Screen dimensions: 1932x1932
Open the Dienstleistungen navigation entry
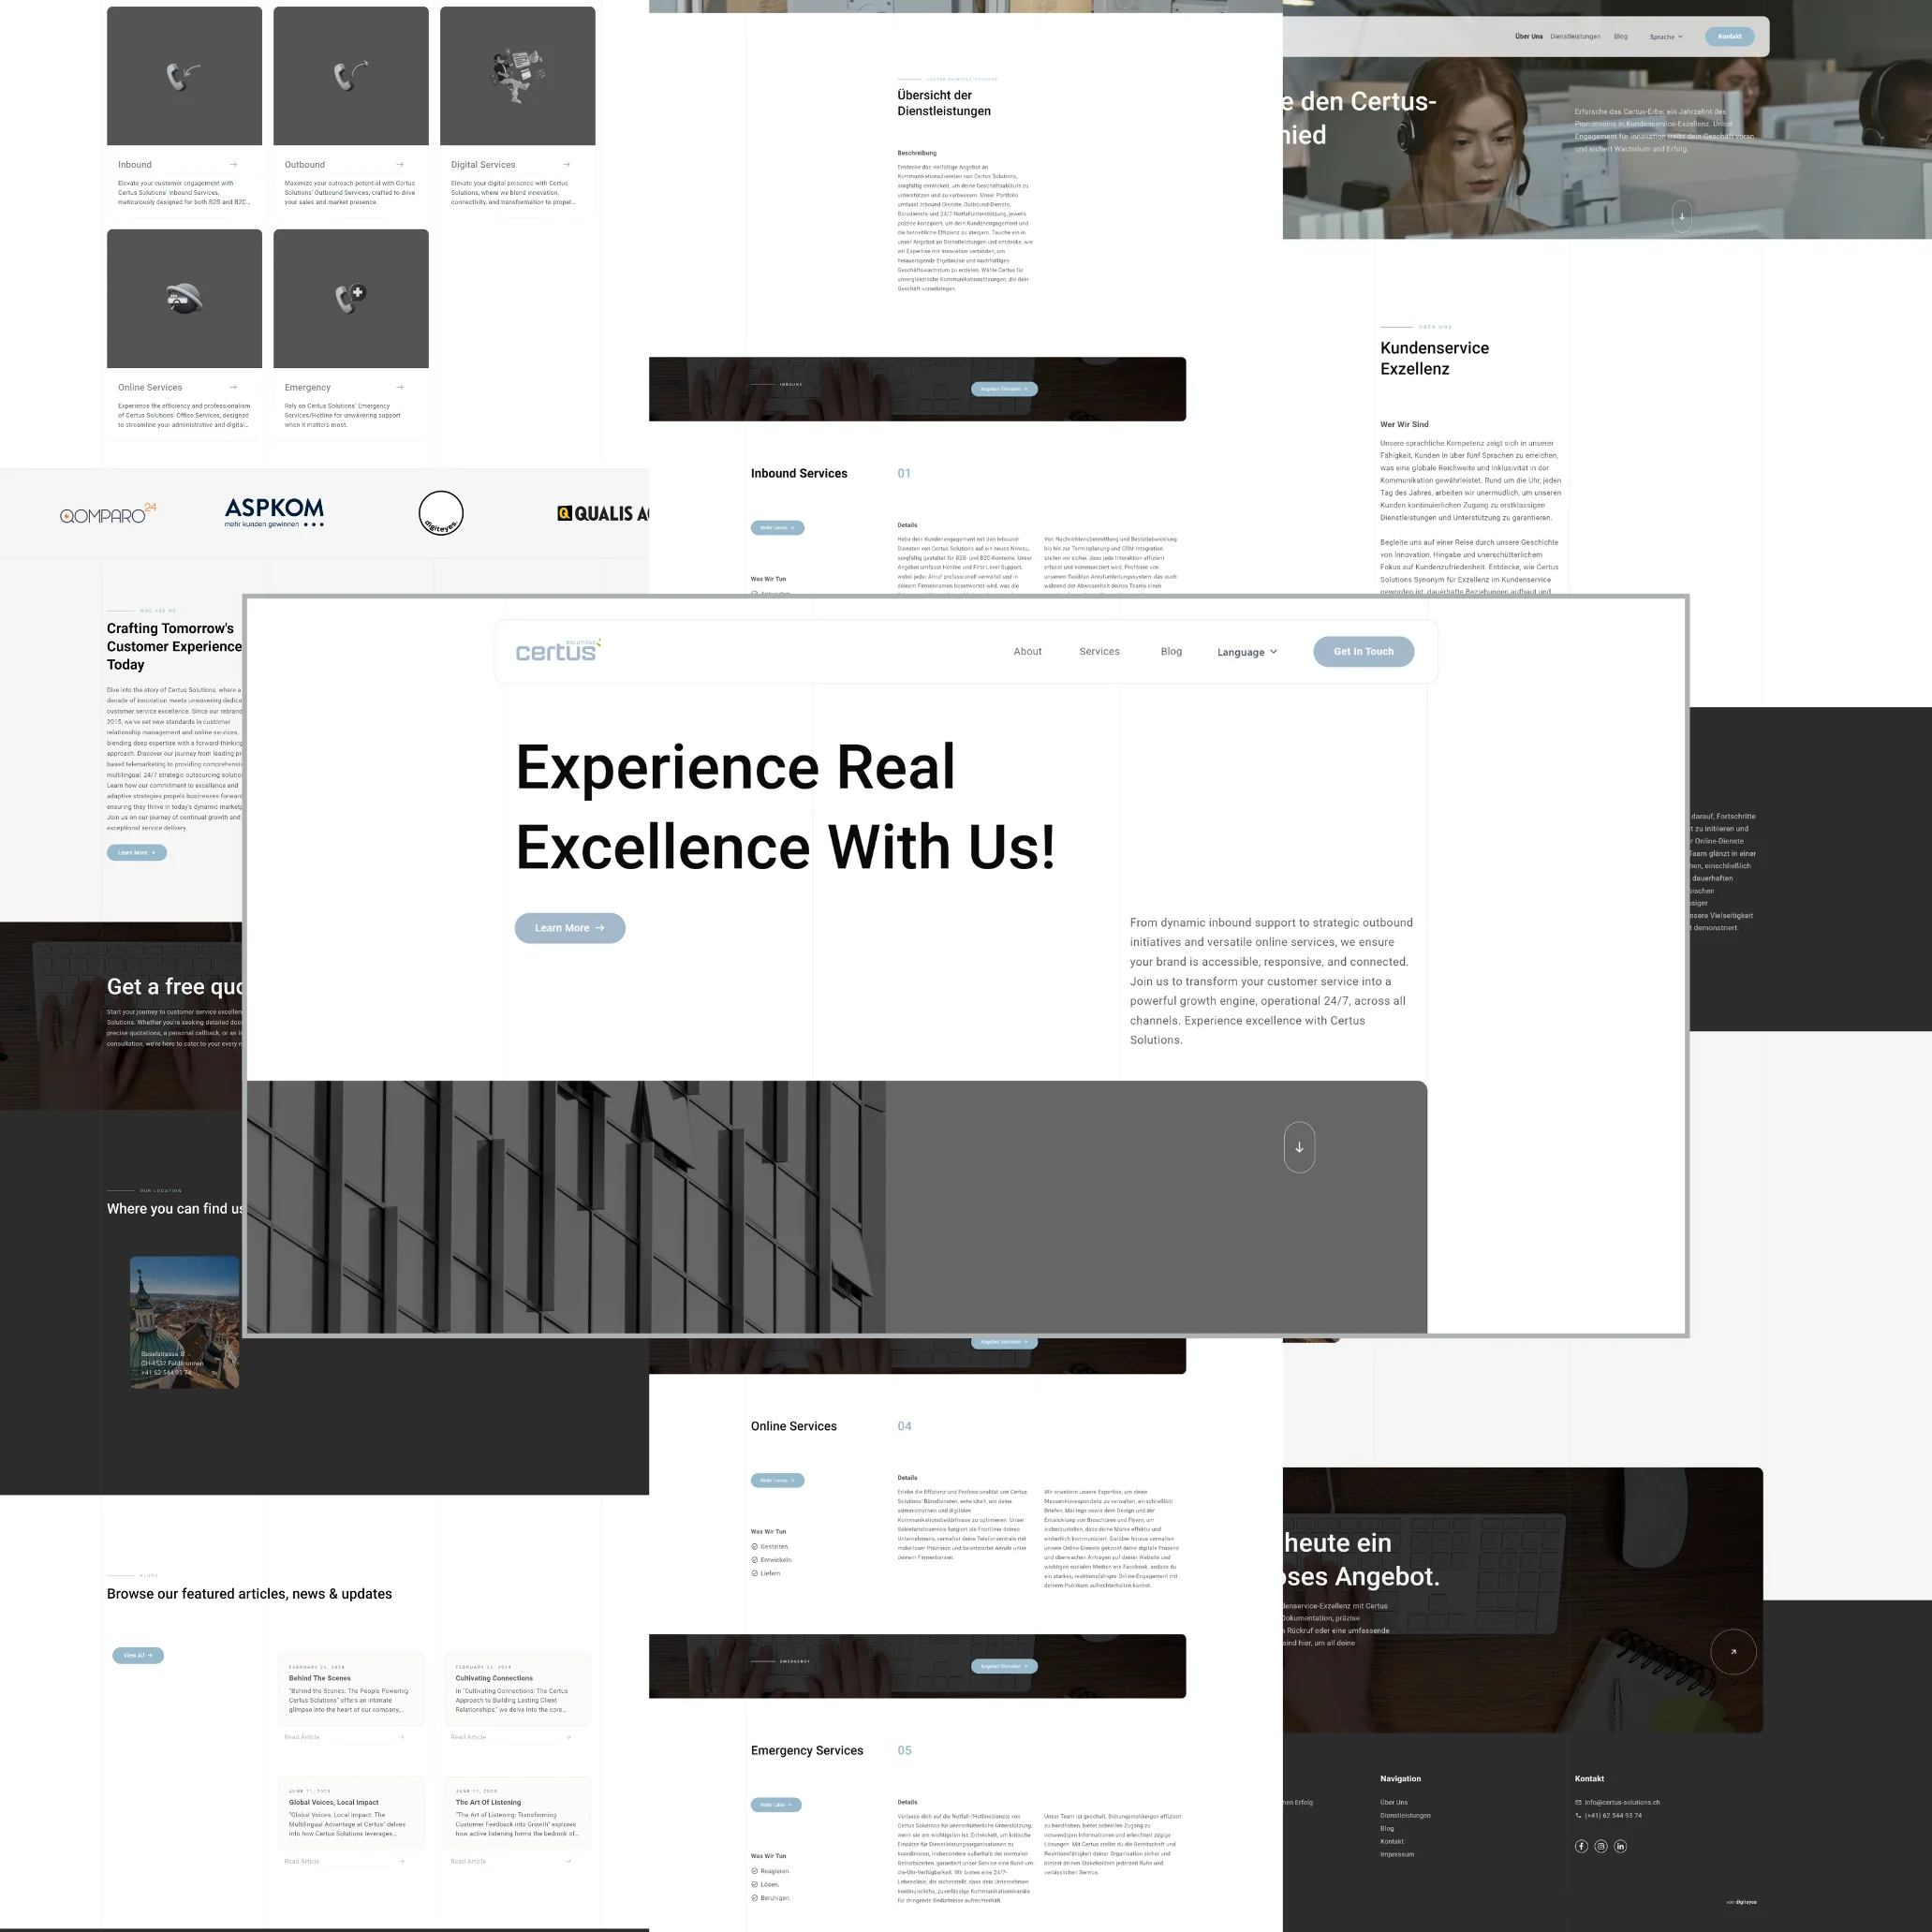1573,36
